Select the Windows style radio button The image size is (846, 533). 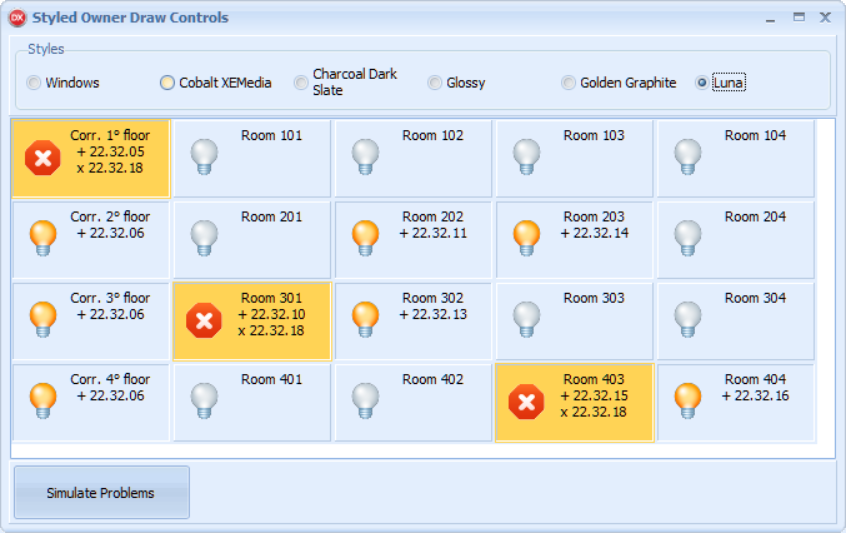[x=34, y=83]
